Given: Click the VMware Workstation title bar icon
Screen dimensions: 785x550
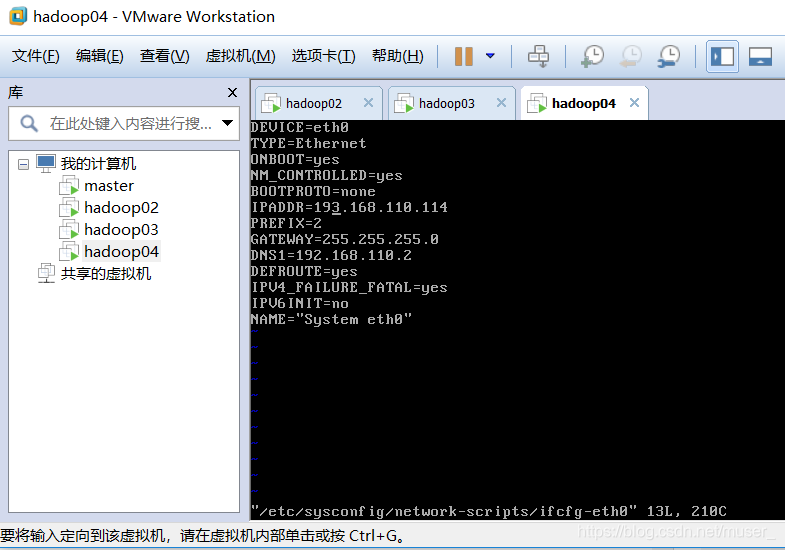Looking at the screenshot, I should click(x=18, y=16).
